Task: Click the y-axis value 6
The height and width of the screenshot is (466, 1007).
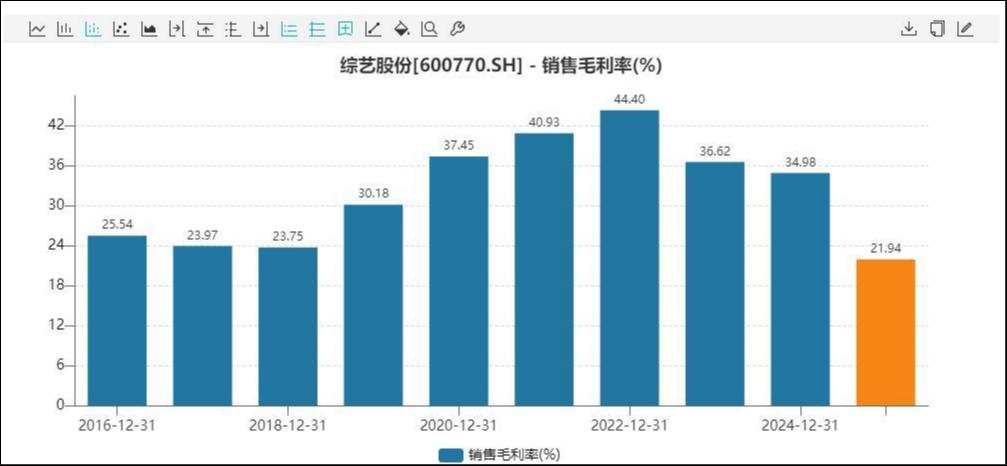Action: pyautogui.click(x=60, y=366)
